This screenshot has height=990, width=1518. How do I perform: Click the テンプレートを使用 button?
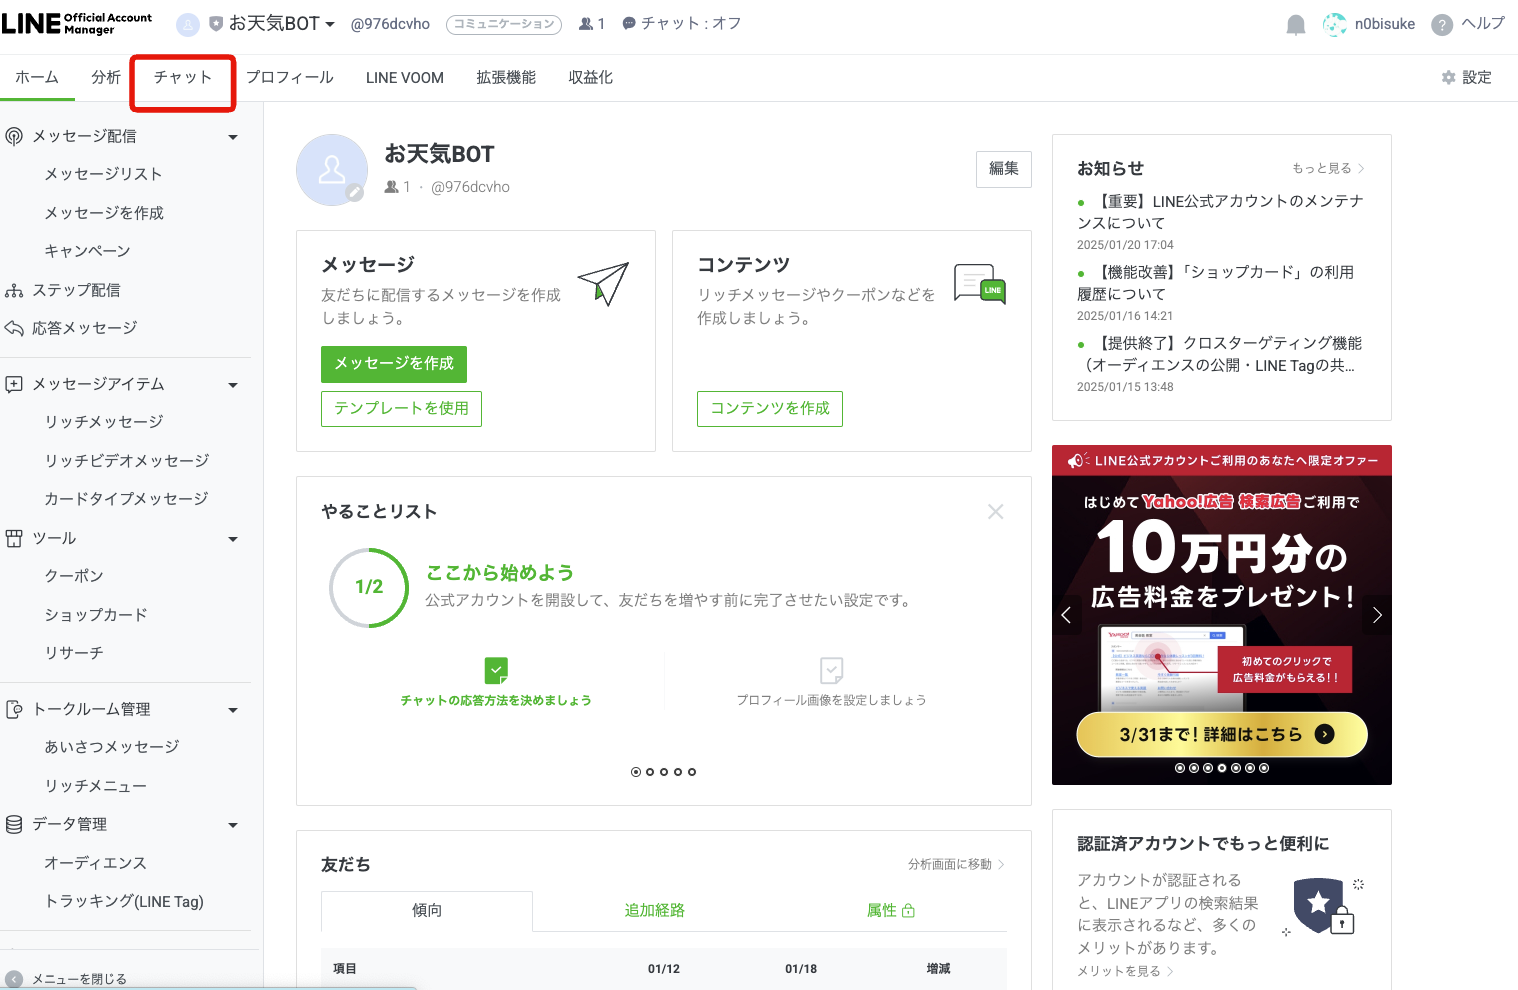[x=401, y=409]
